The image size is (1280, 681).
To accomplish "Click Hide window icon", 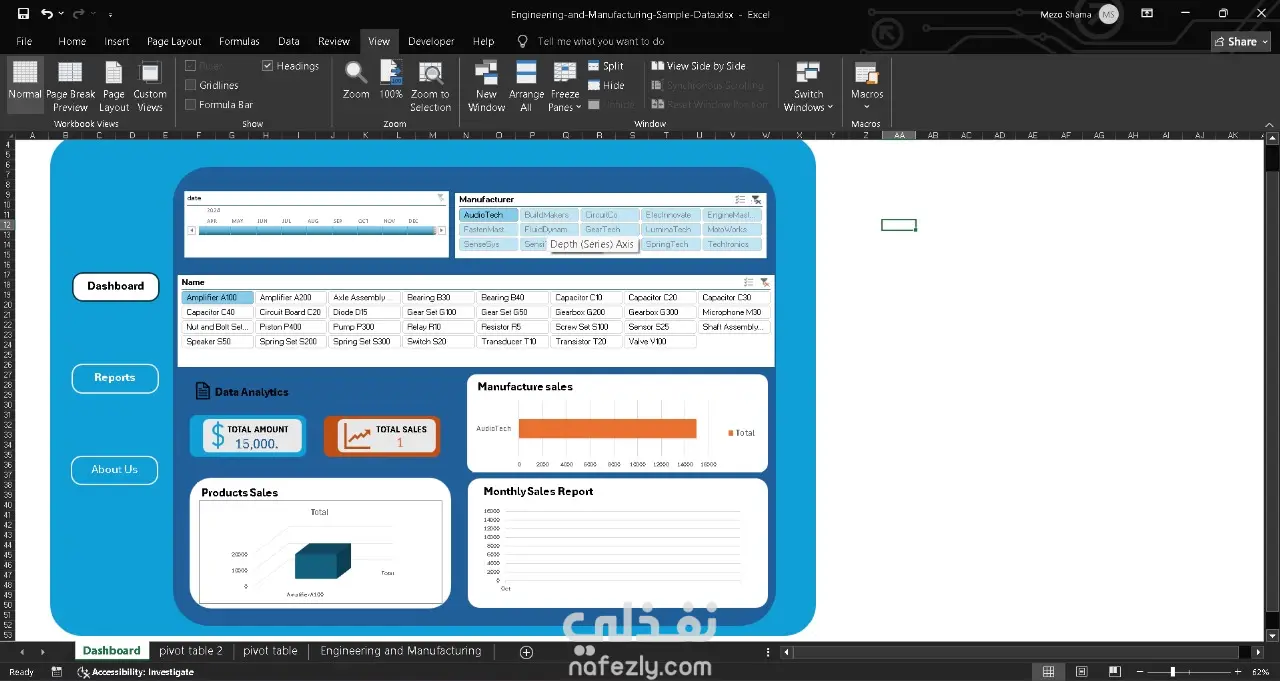I will [593, 85].
